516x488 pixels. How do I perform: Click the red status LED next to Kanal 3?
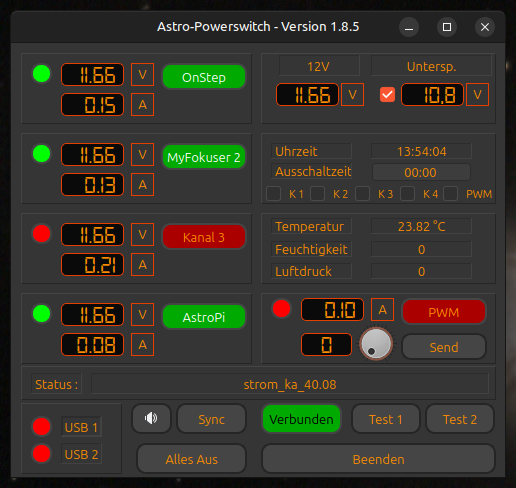42,234
